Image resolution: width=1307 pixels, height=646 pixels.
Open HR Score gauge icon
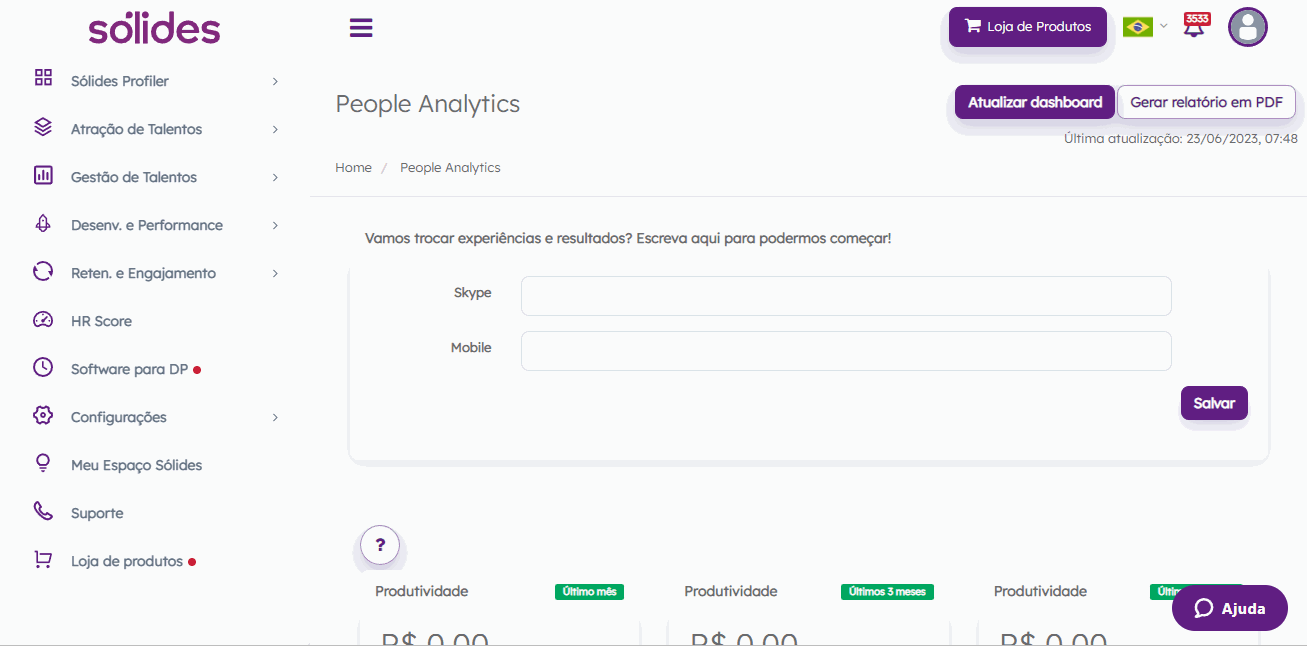click(43, 321)
